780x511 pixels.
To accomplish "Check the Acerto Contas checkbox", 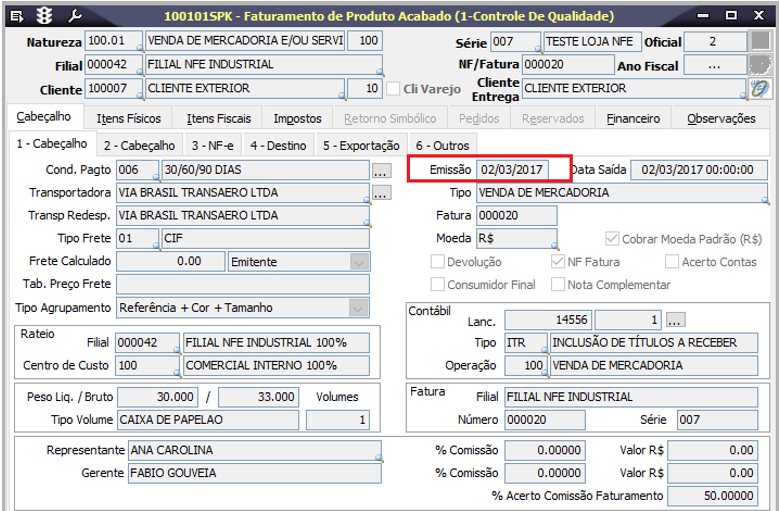I will (672, 262).
